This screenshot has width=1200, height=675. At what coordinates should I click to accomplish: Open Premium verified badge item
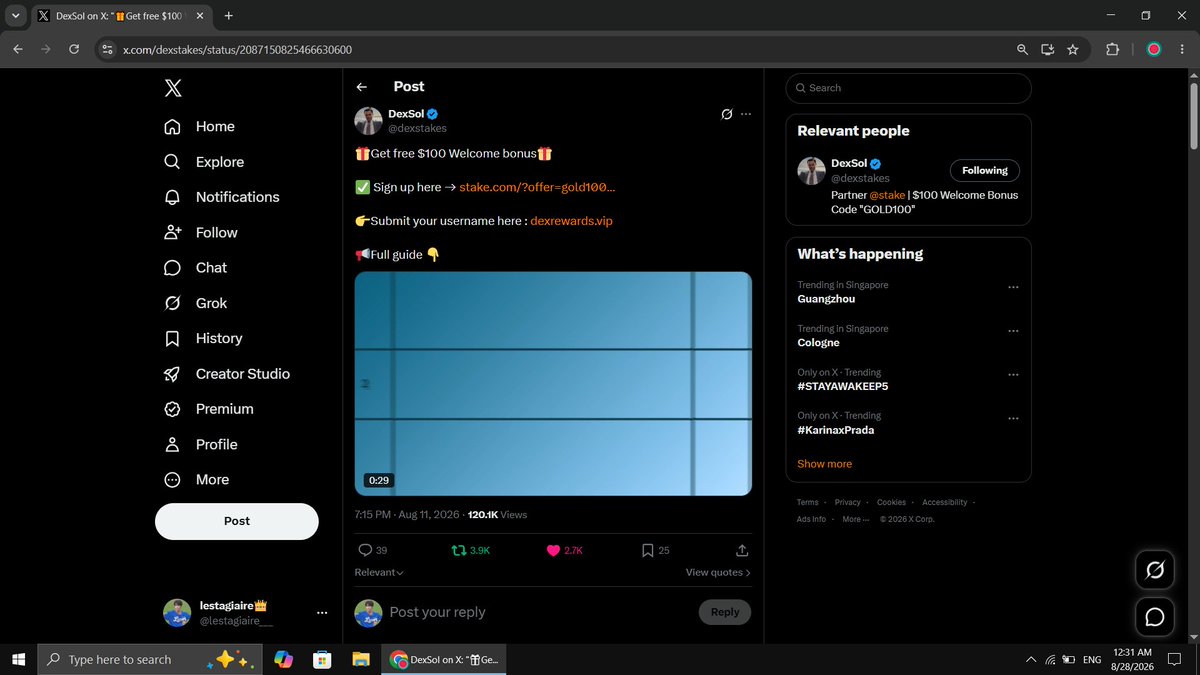pyautogui.click(x=209, y=409)
